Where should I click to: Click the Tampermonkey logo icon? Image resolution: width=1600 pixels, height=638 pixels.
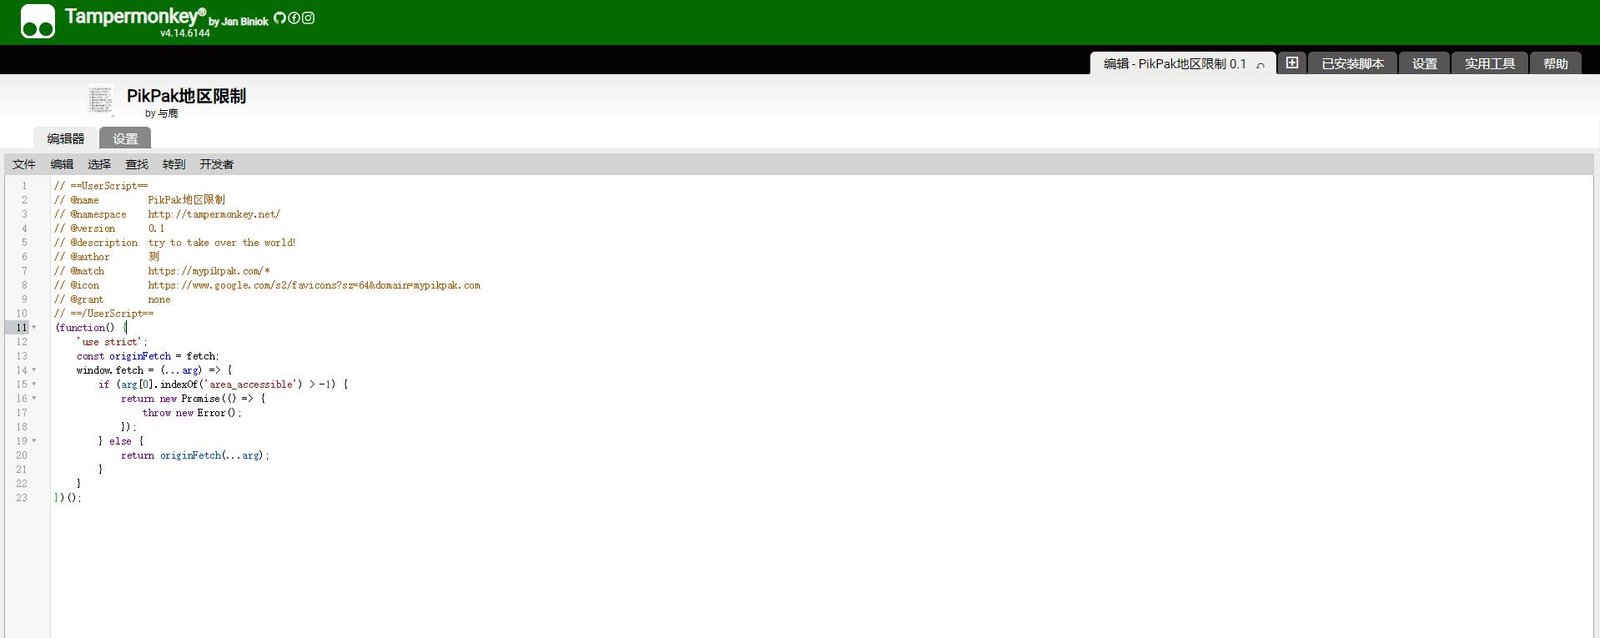pyautogui.click(x=38, y=21)
